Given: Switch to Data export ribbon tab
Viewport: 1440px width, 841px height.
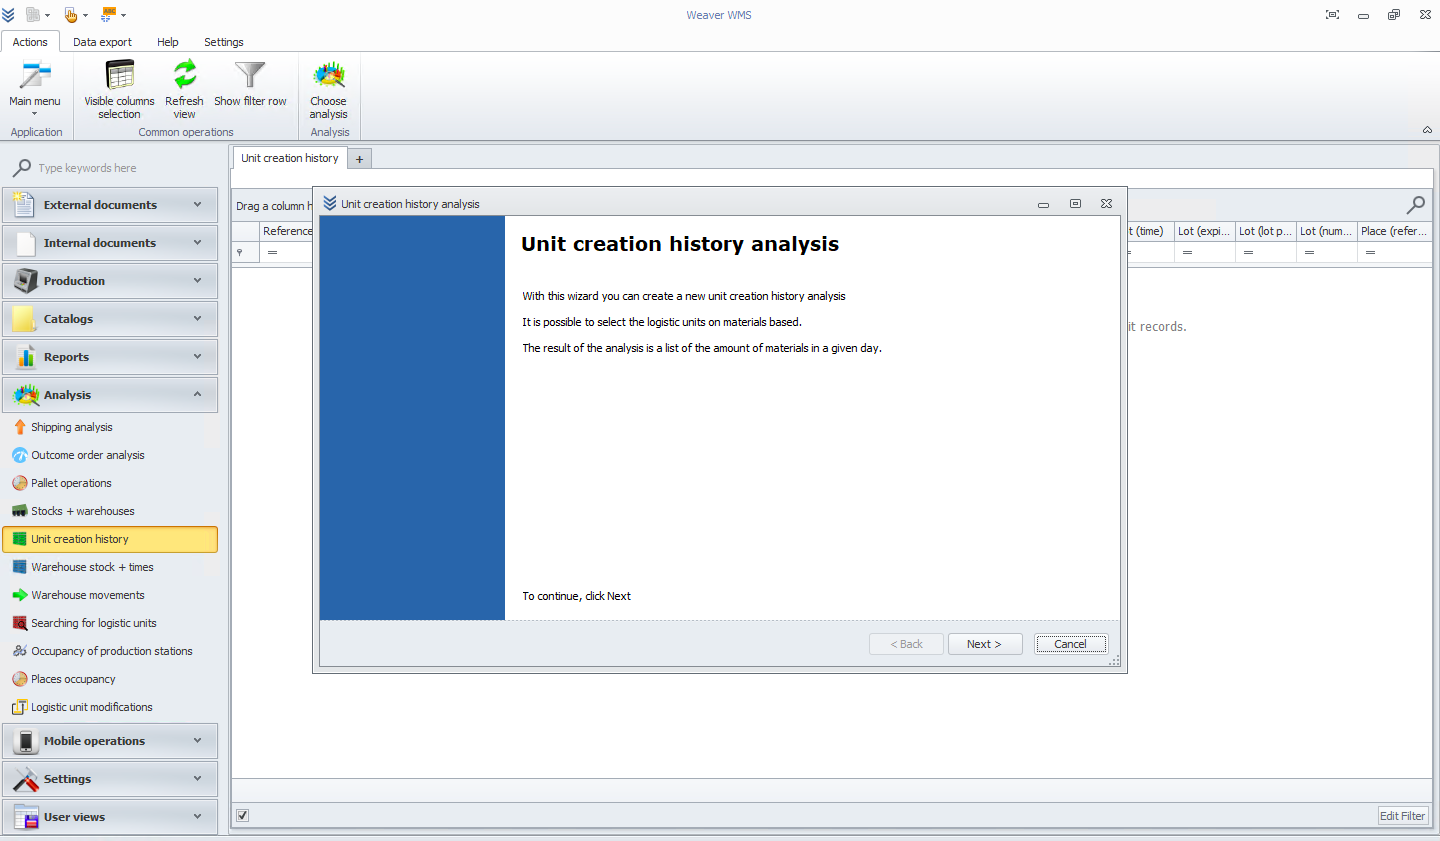Looking at the screenshot, I should click(102, 42).
